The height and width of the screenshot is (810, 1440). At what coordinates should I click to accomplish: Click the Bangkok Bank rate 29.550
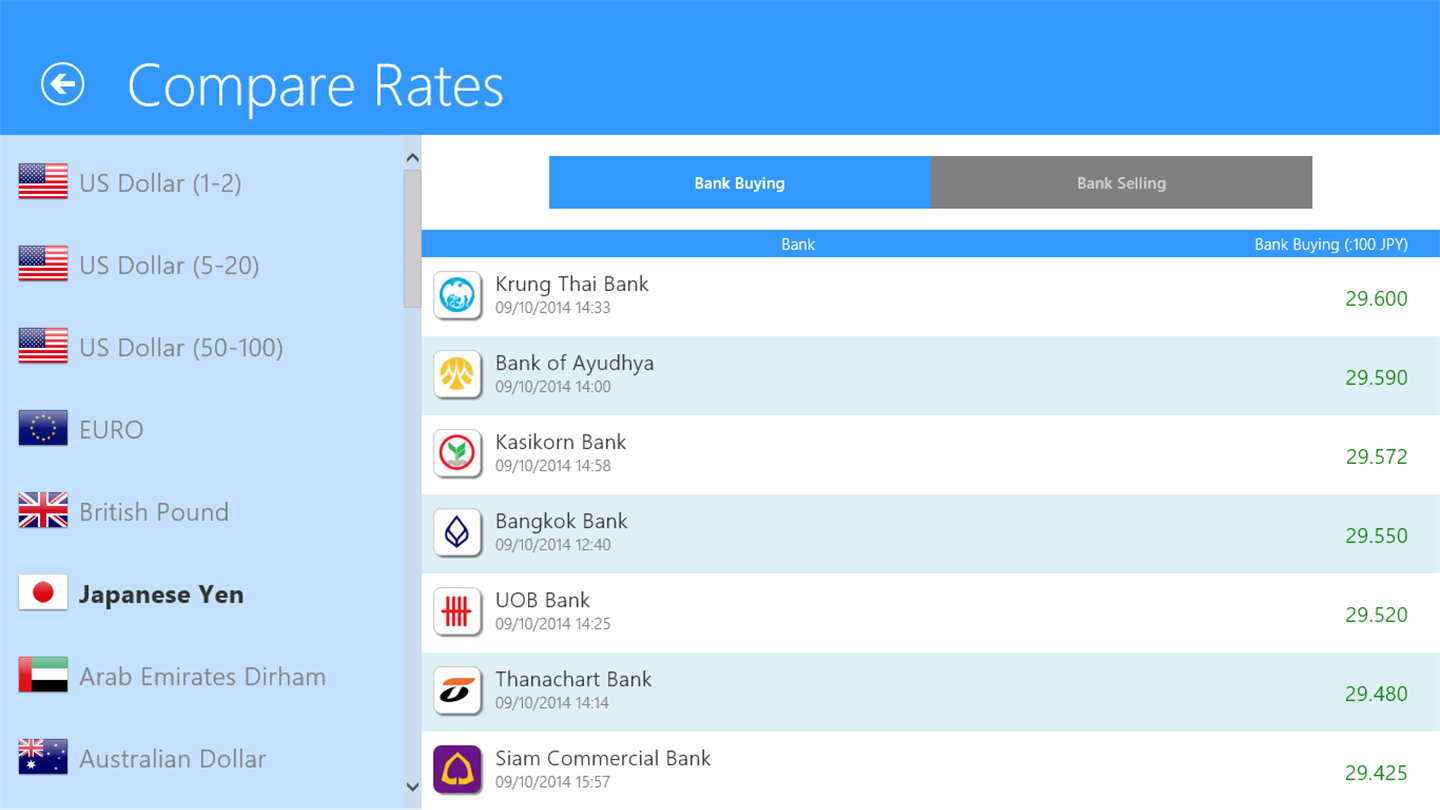pos(1376,535)
